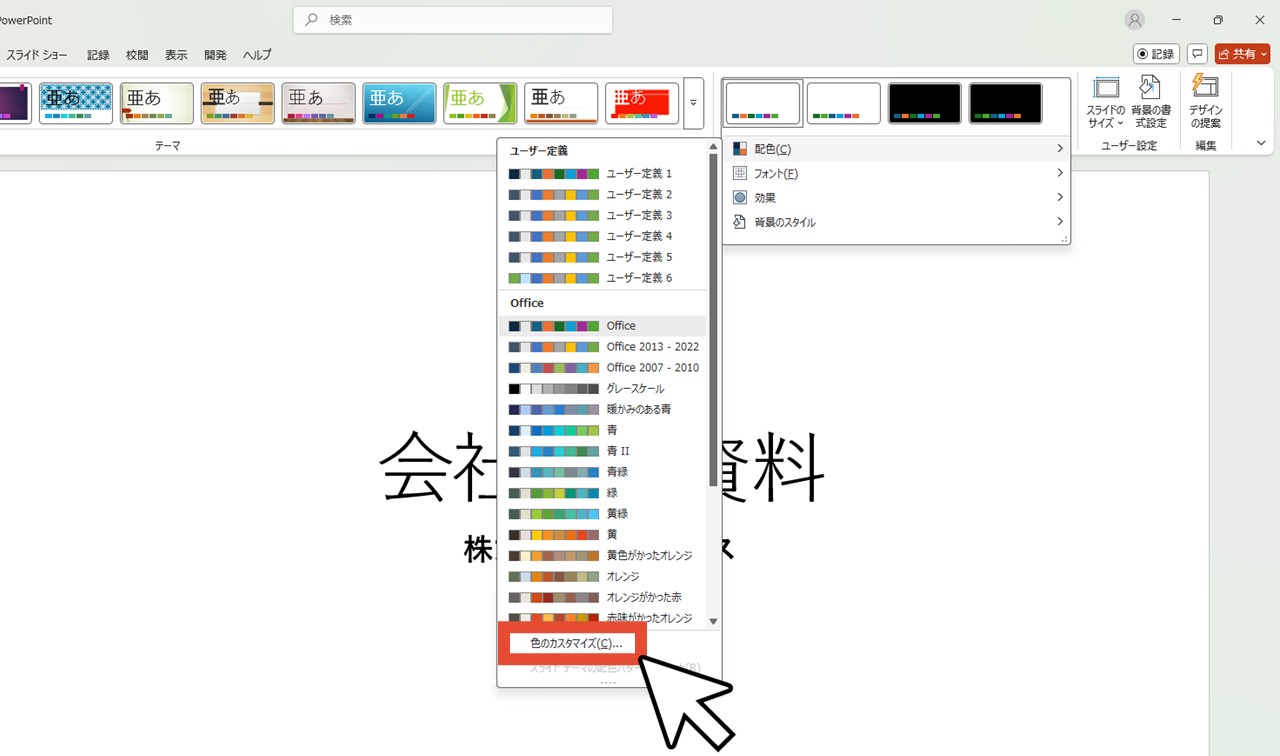Switch to the 表示 ribbon tab
Viewport: 1280px width, 756px height.
click(x=176, y=55)
